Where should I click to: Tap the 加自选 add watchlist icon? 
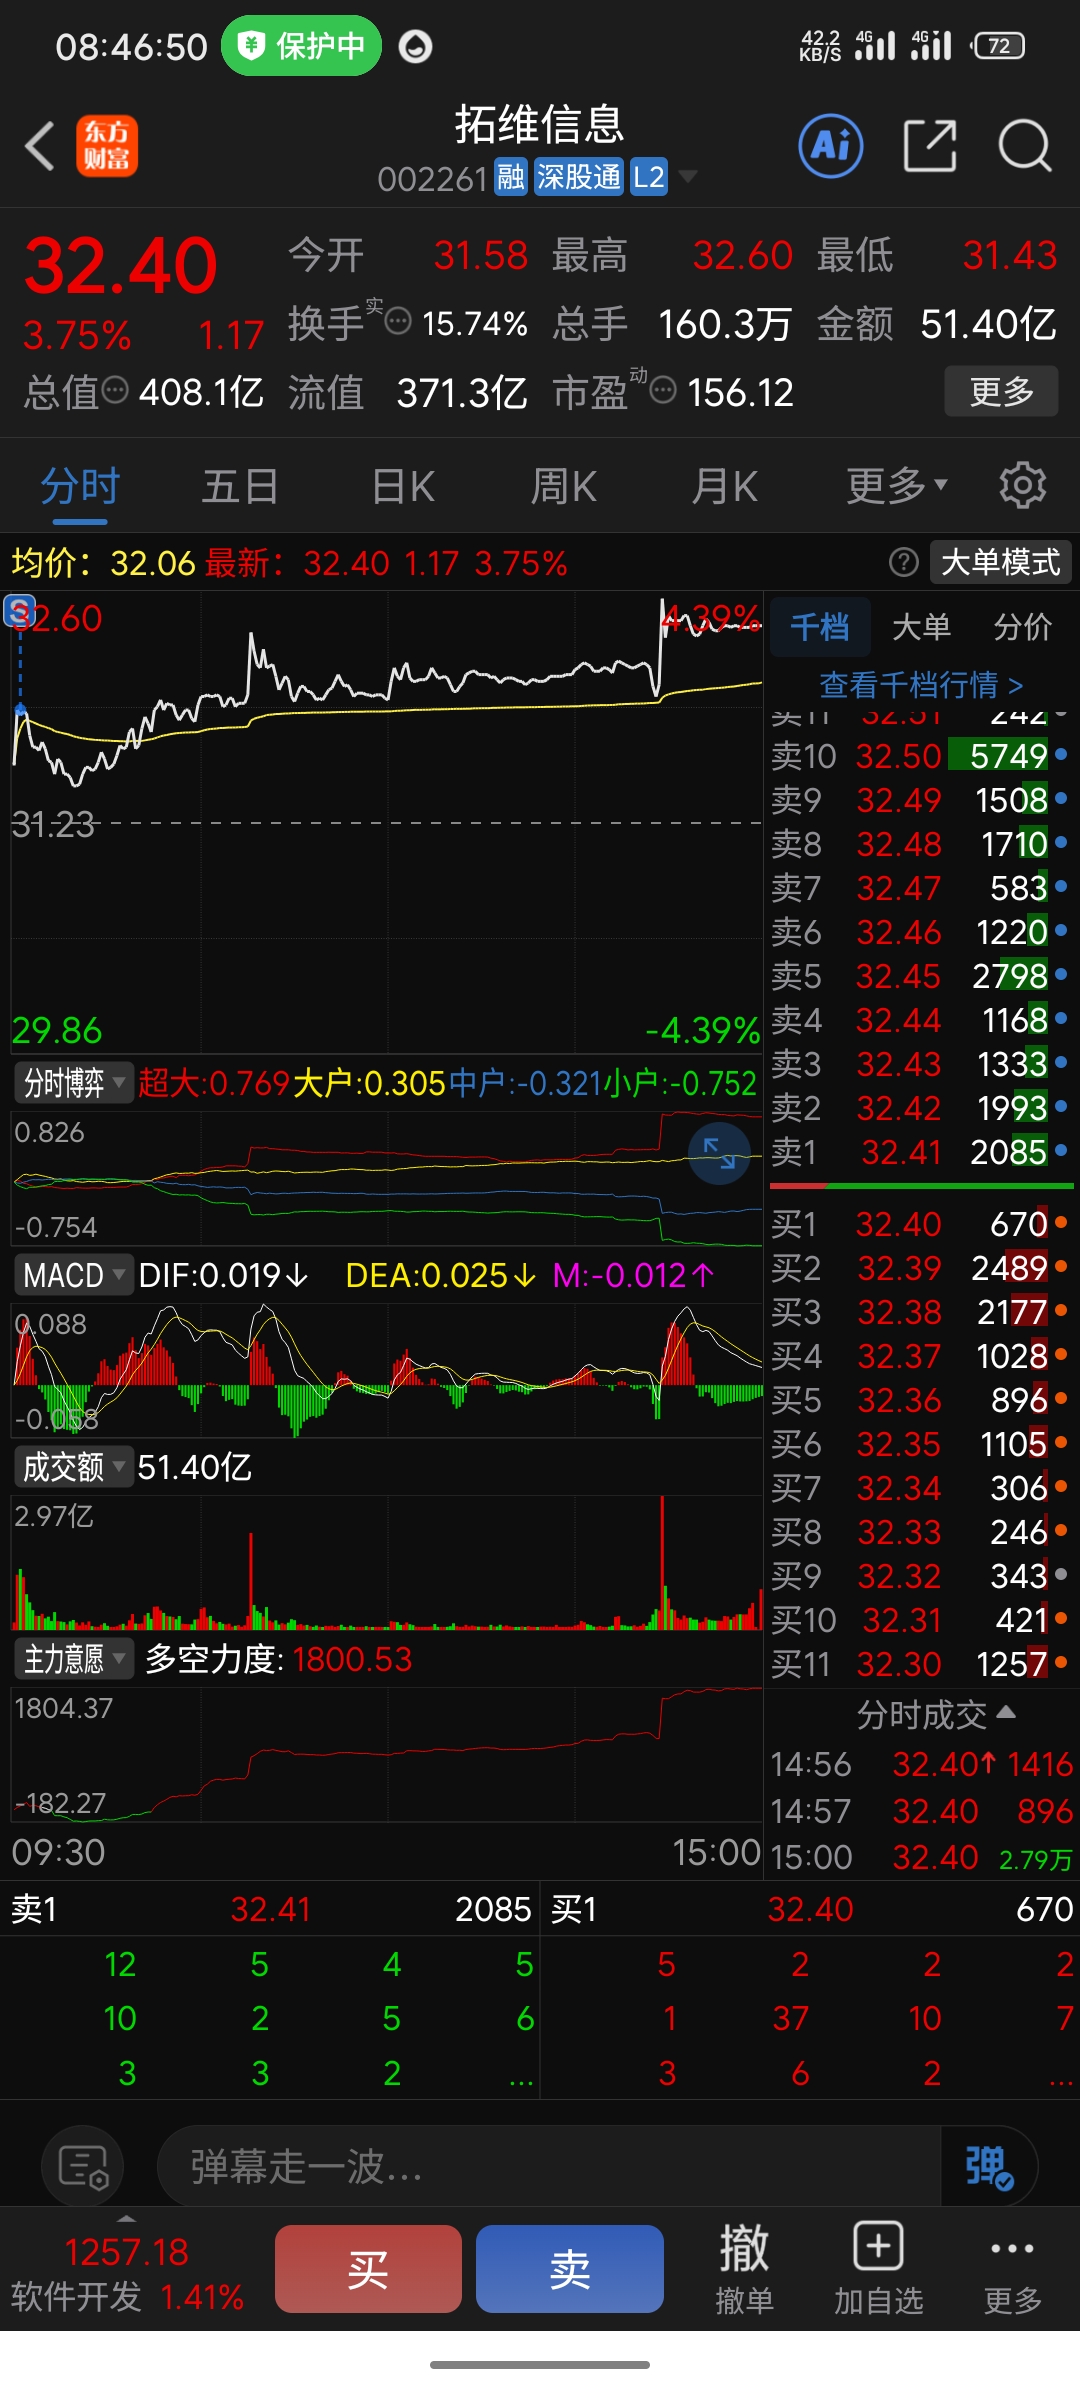tap(878, 2267)
